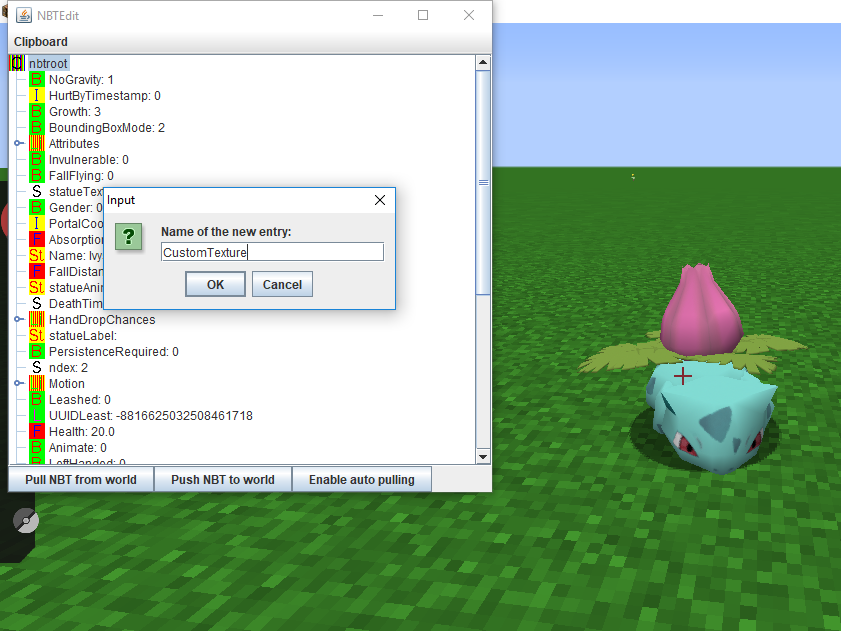Select the 'Animate: 0' entry
The height and width of the screenshot is (631, 841).
[78, 447]
